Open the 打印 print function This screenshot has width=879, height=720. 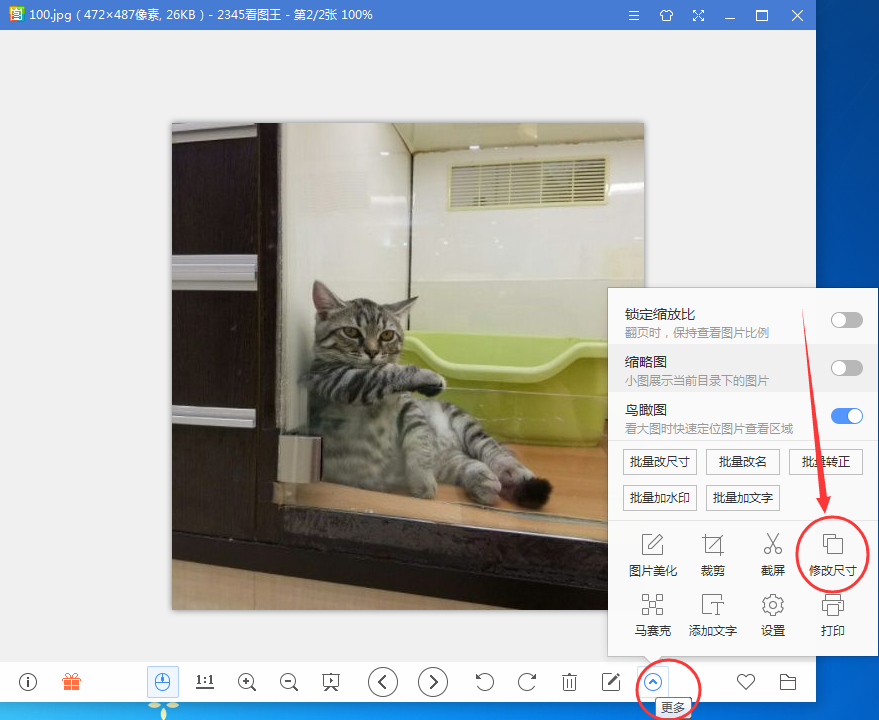(x=832, y=614)
